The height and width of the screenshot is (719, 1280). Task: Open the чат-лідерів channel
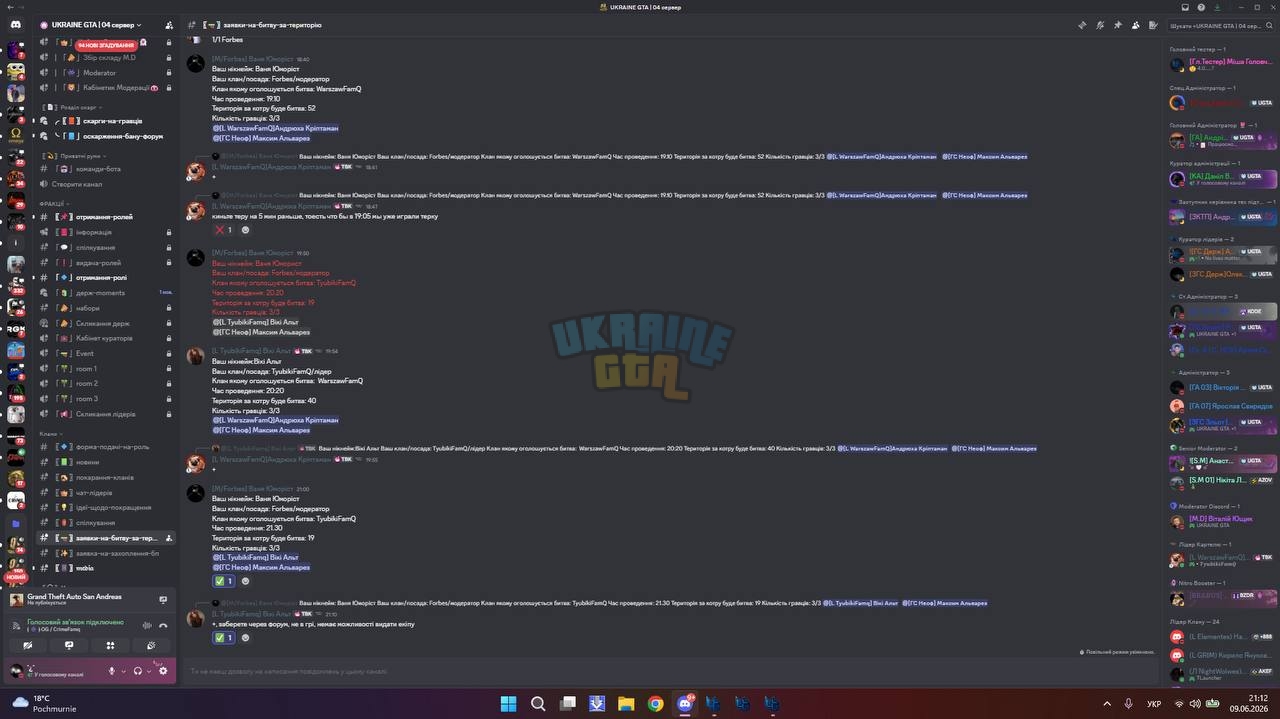click(x=106, y=492)
